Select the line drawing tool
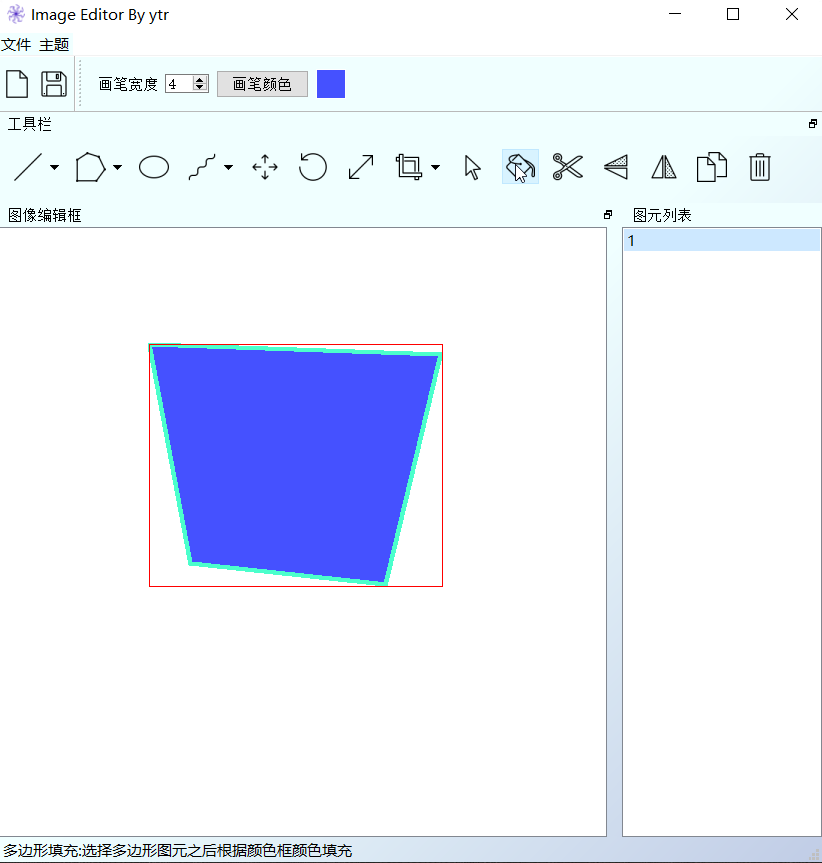Viewport: 822px width, 863px height. pyautogui.click(x=28, y=167)
